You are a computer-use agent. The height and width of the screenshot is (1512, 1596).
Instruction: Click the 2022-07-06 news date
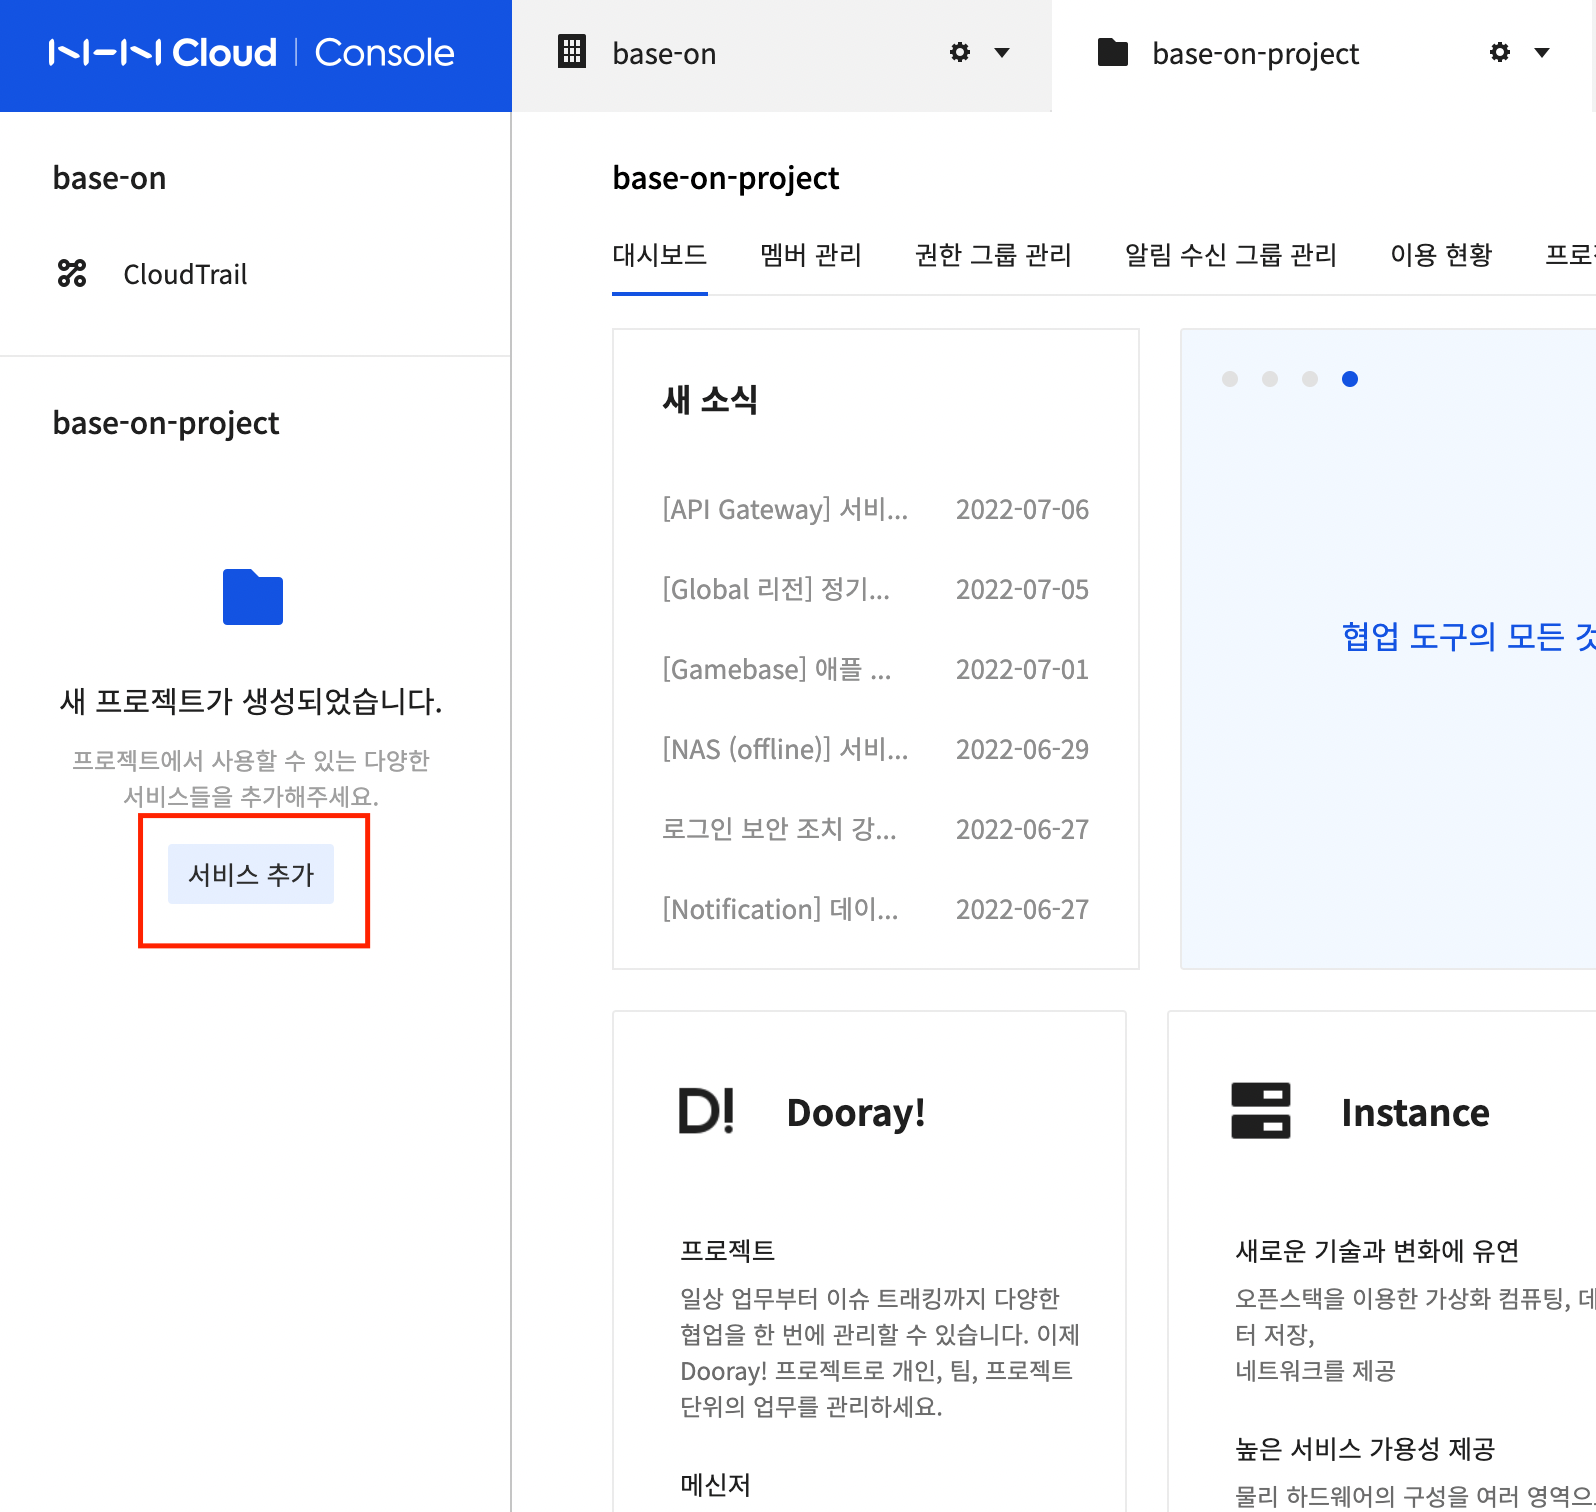(x=1022, y=510)
